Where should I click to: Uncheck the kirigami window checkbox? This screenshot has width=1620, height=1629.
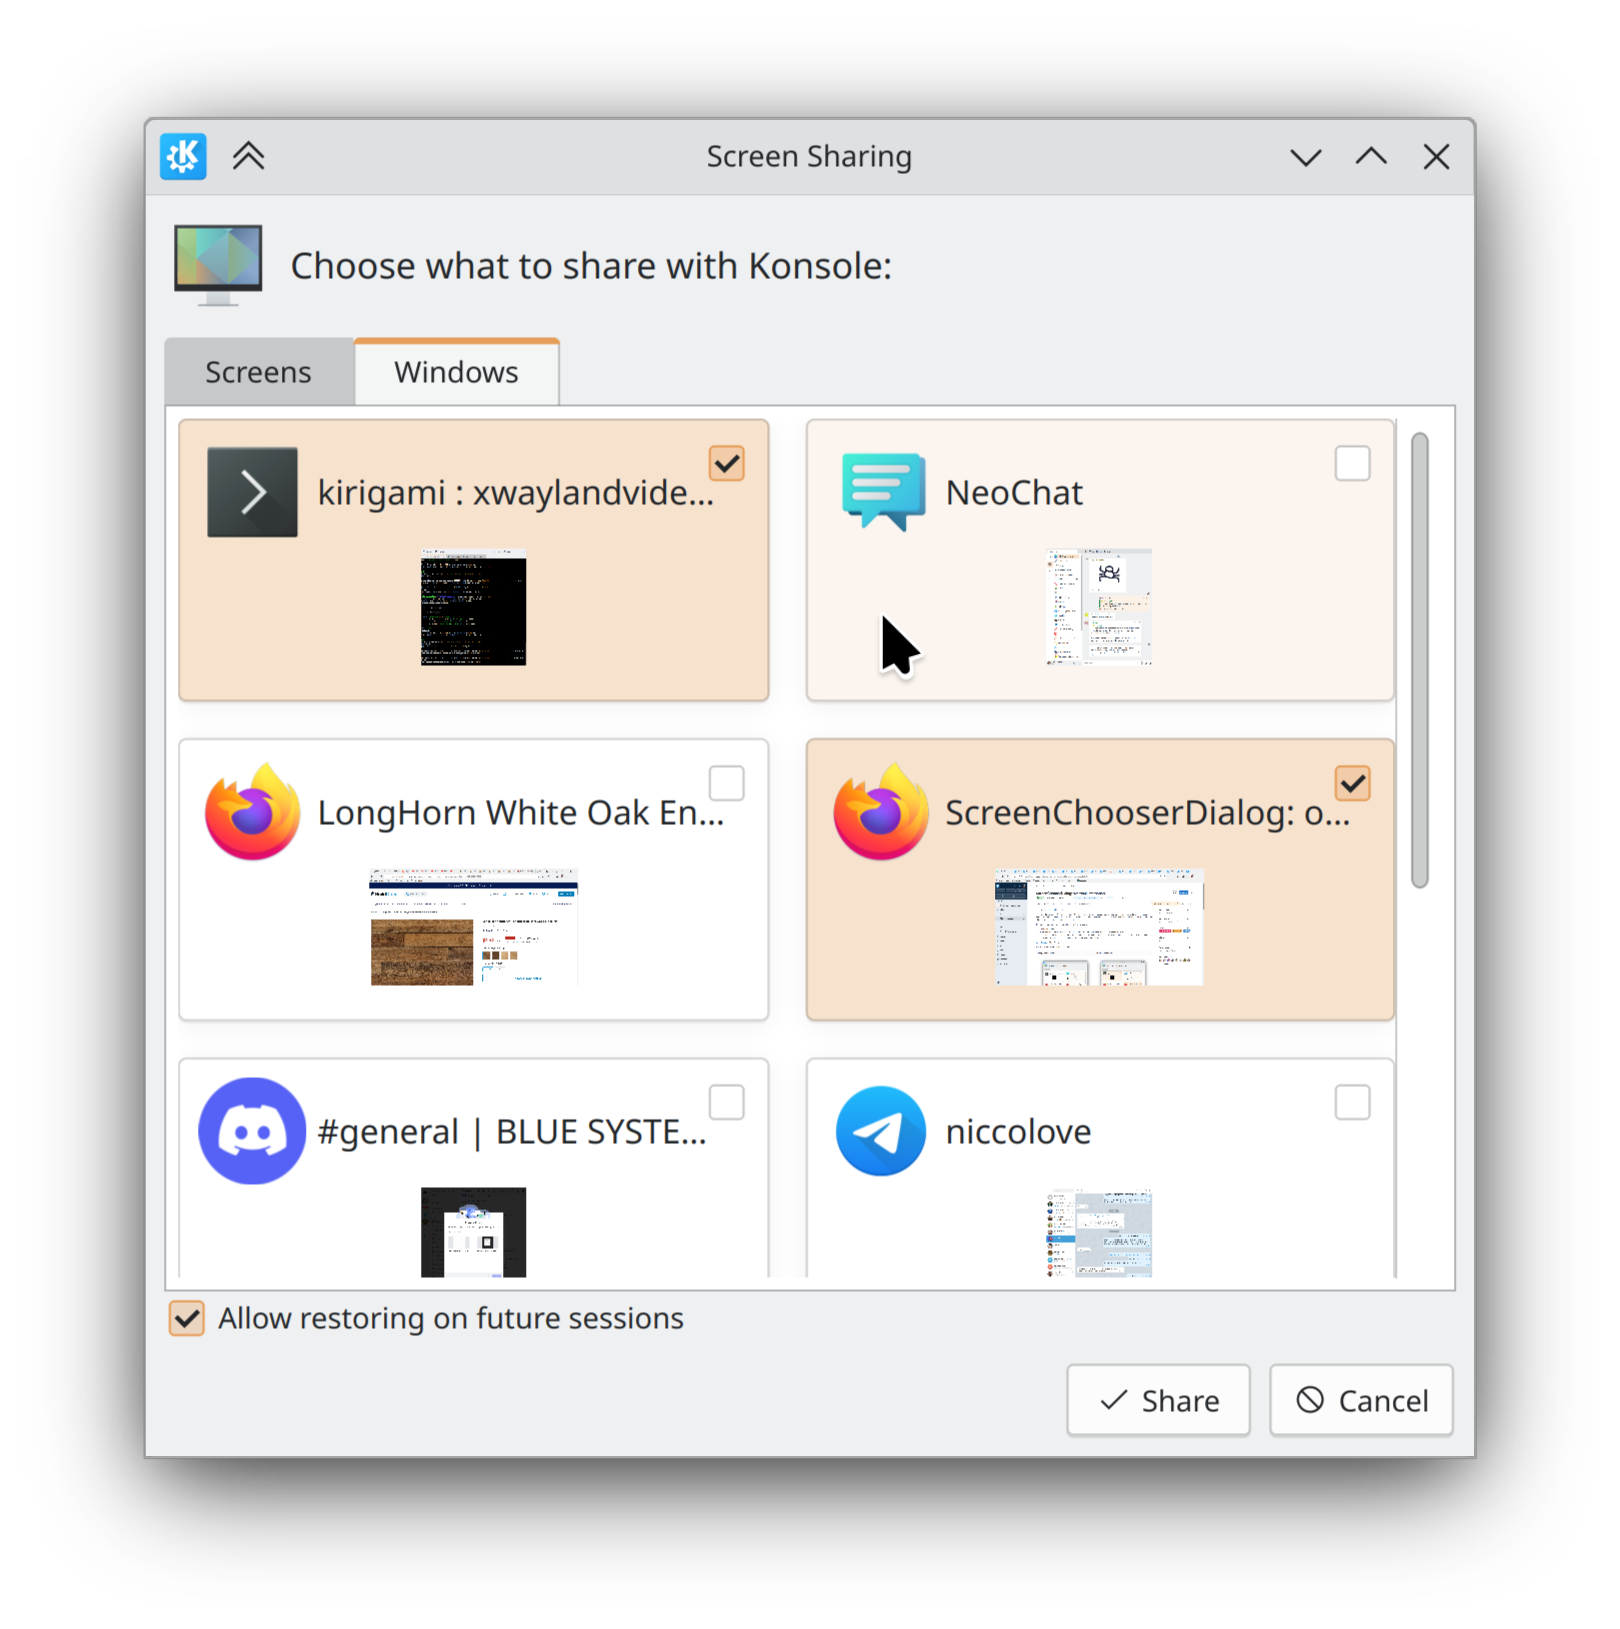point(727,463)
